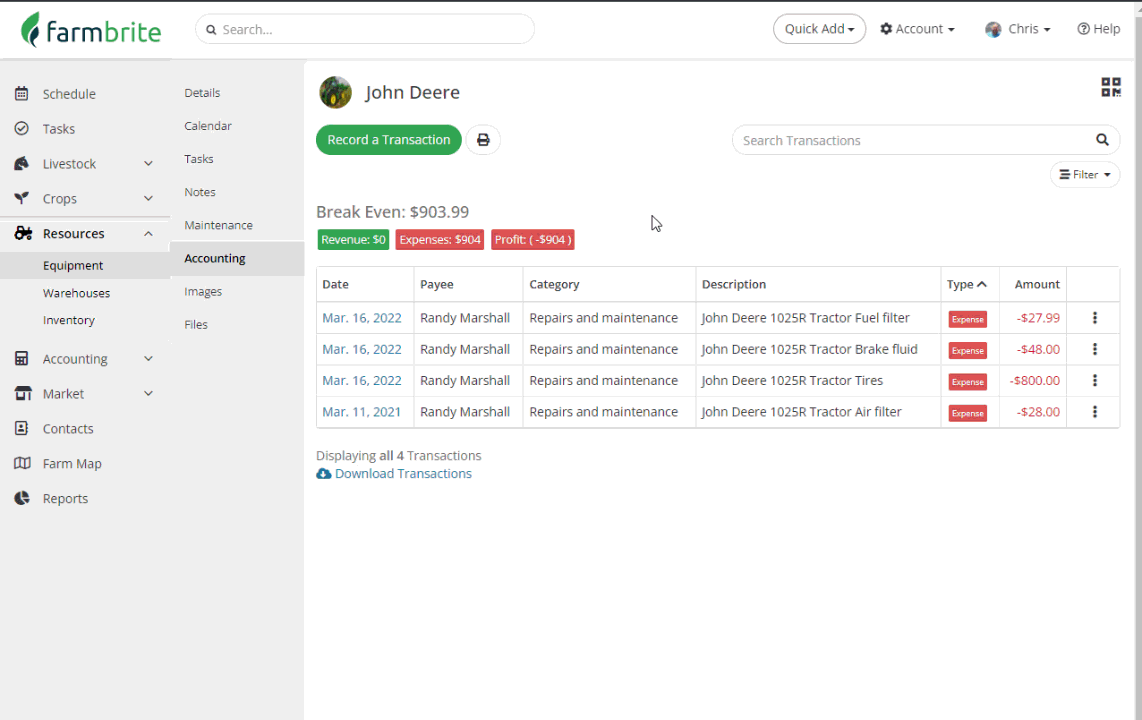
Task: Open row menu for Fuel filter transaction
Action: pos(1095,317)
